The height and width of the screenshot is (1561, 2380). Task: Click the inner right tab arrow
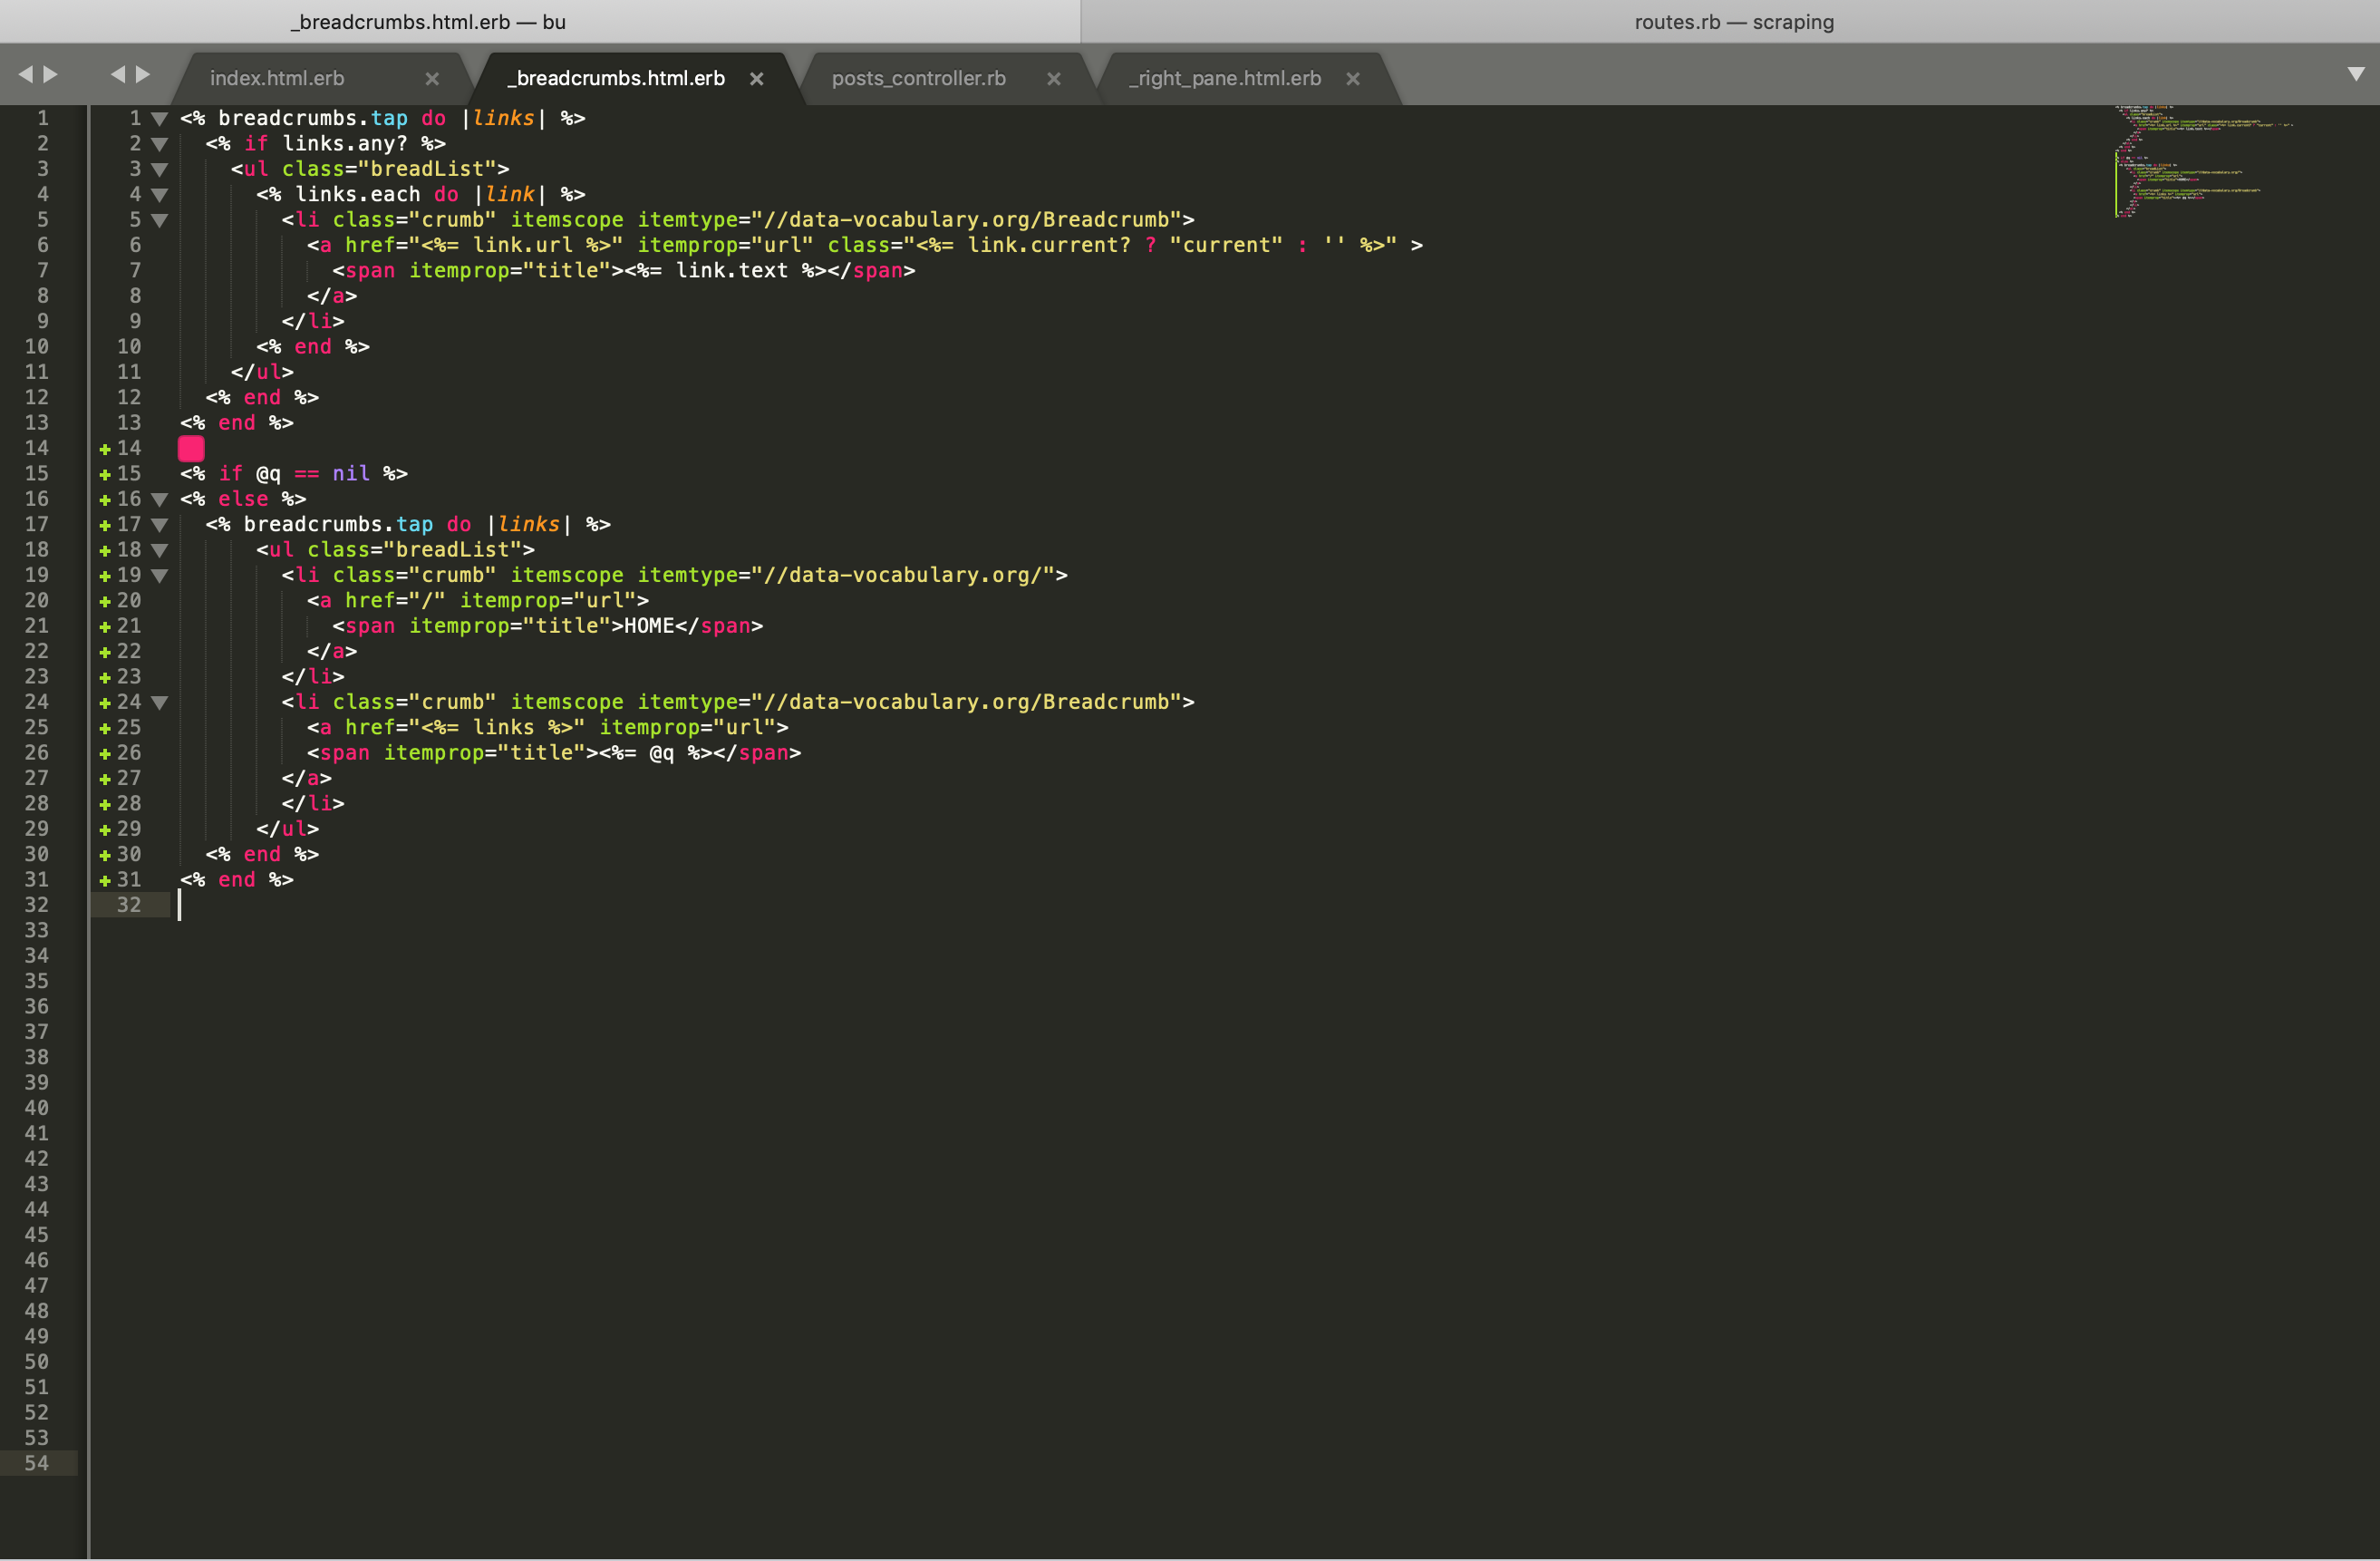coord(143,74)
